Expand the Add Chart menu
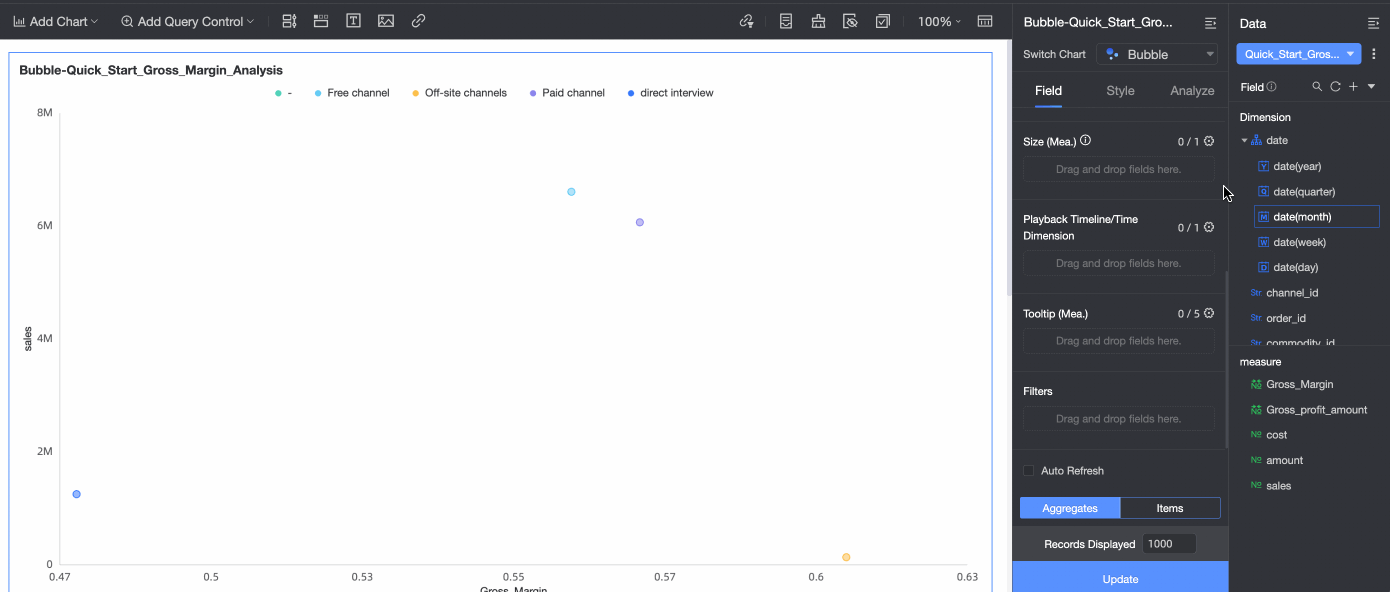This screenshot has width=1390, height=592. click(56, 21)
